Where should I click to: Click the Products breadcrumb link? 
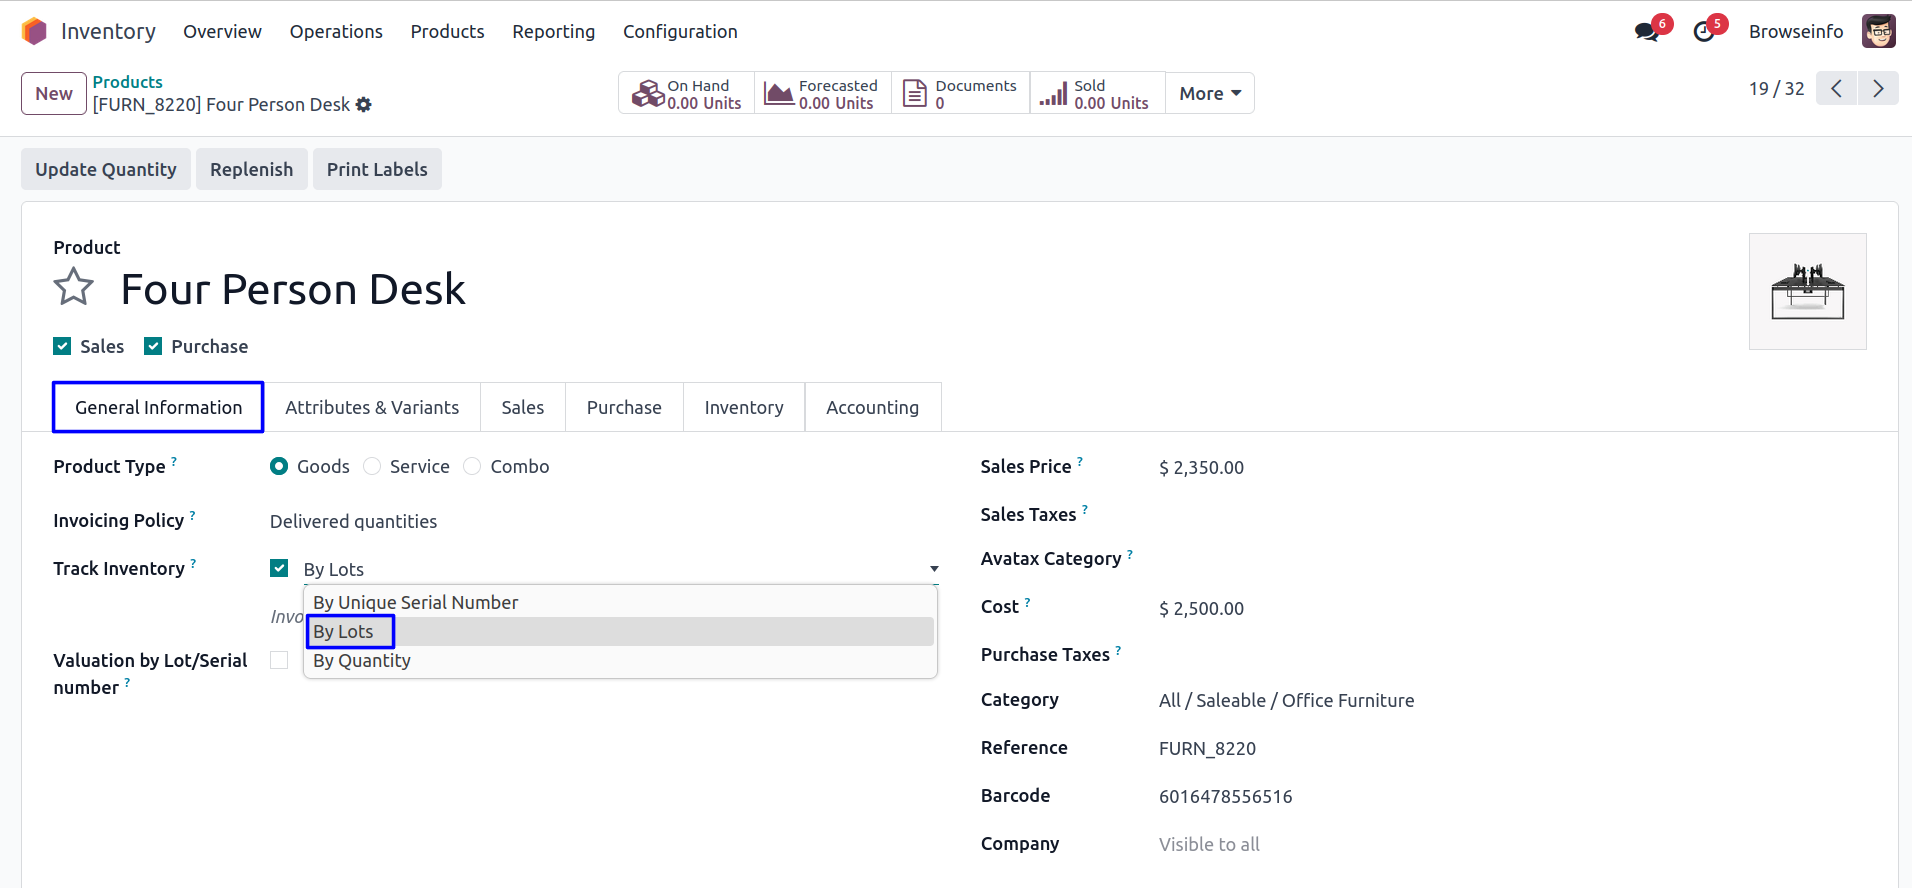pyautogui.click(x=127, y=82)
